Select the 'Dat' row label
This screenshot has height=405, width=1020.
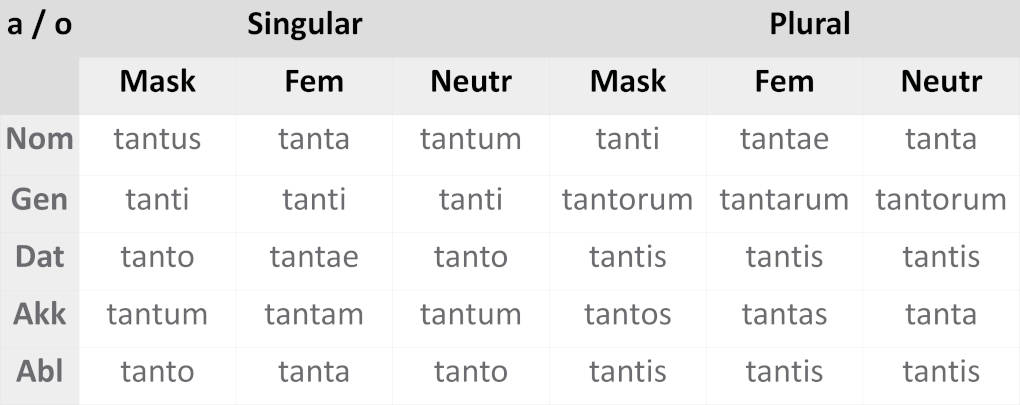click(40, 257)
